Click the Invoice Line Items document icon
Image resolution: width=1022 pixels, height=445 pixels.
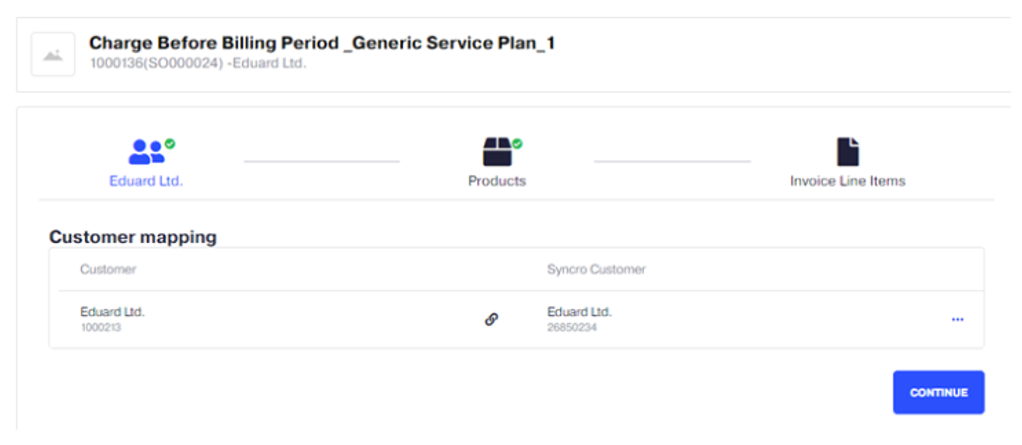click(847, 152)
